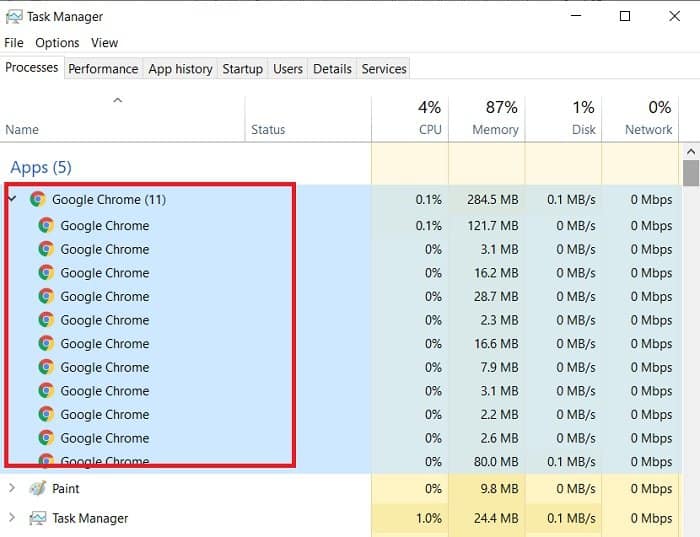Switch to the Startup tab
Screen dimensions: 700x537
(242, 69)
